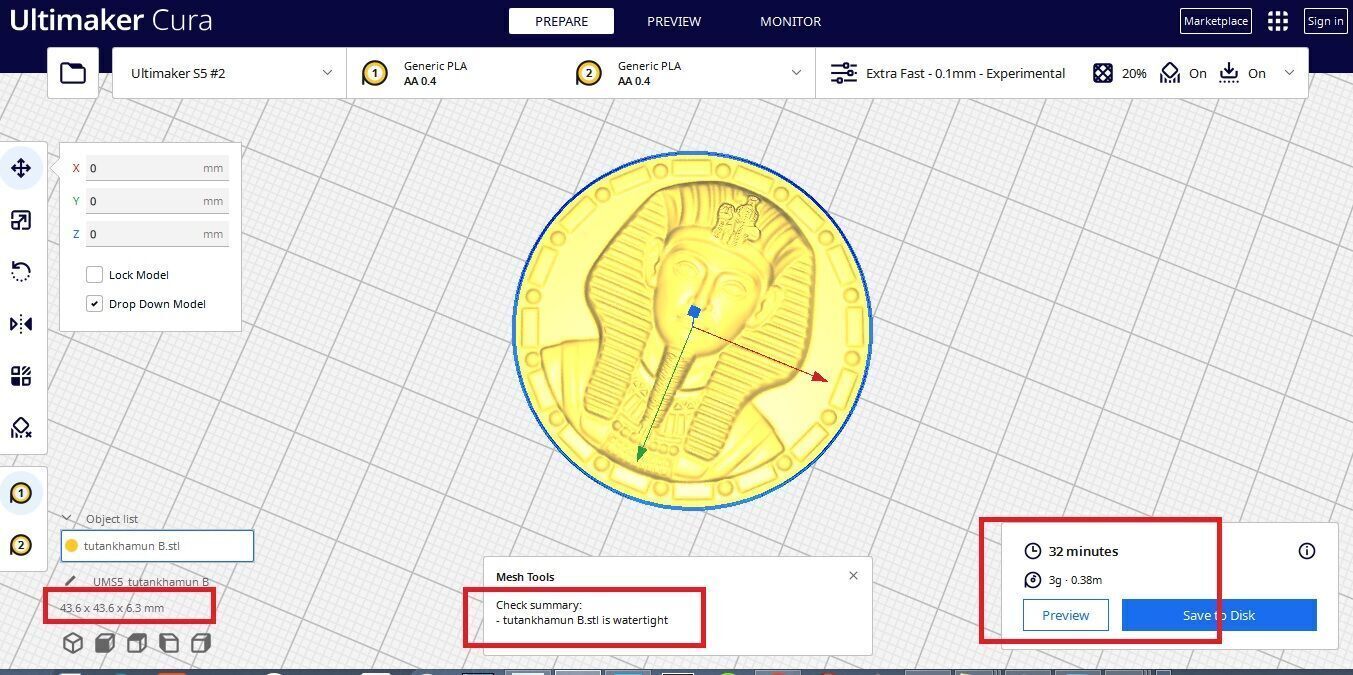Screen dimensions: 1353x675
Task: Click the Extra Fast - 0.1mm - Experimental profile
Action: 965,73
